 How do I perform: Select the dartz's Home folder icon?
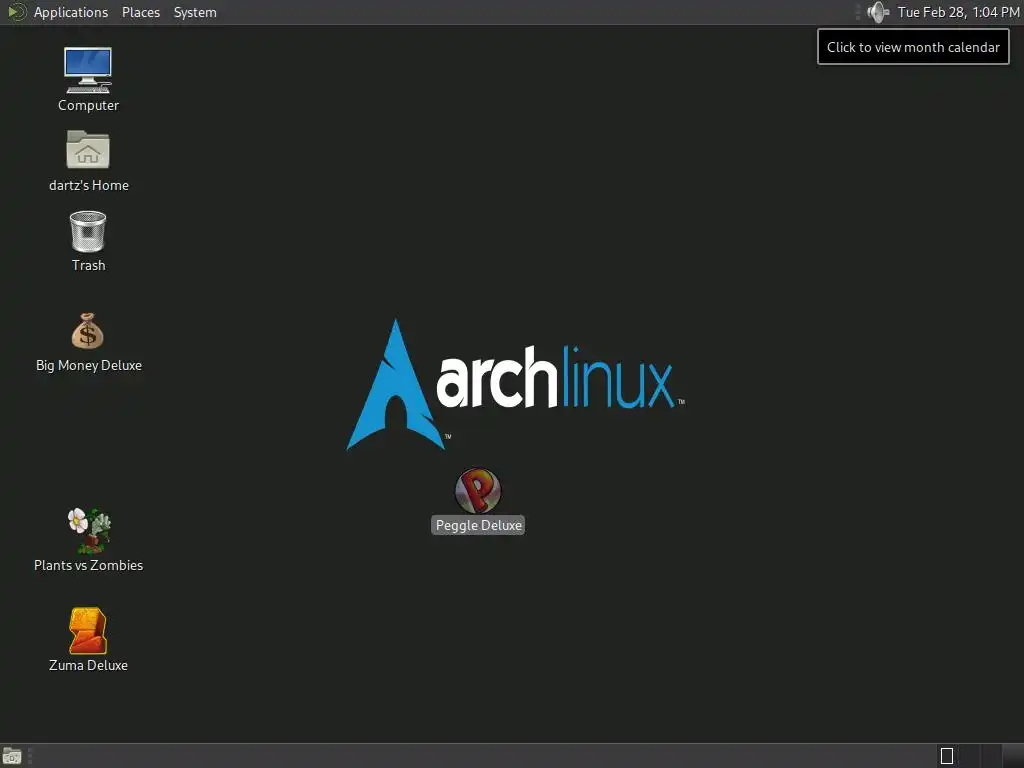[x=88, y=150]
